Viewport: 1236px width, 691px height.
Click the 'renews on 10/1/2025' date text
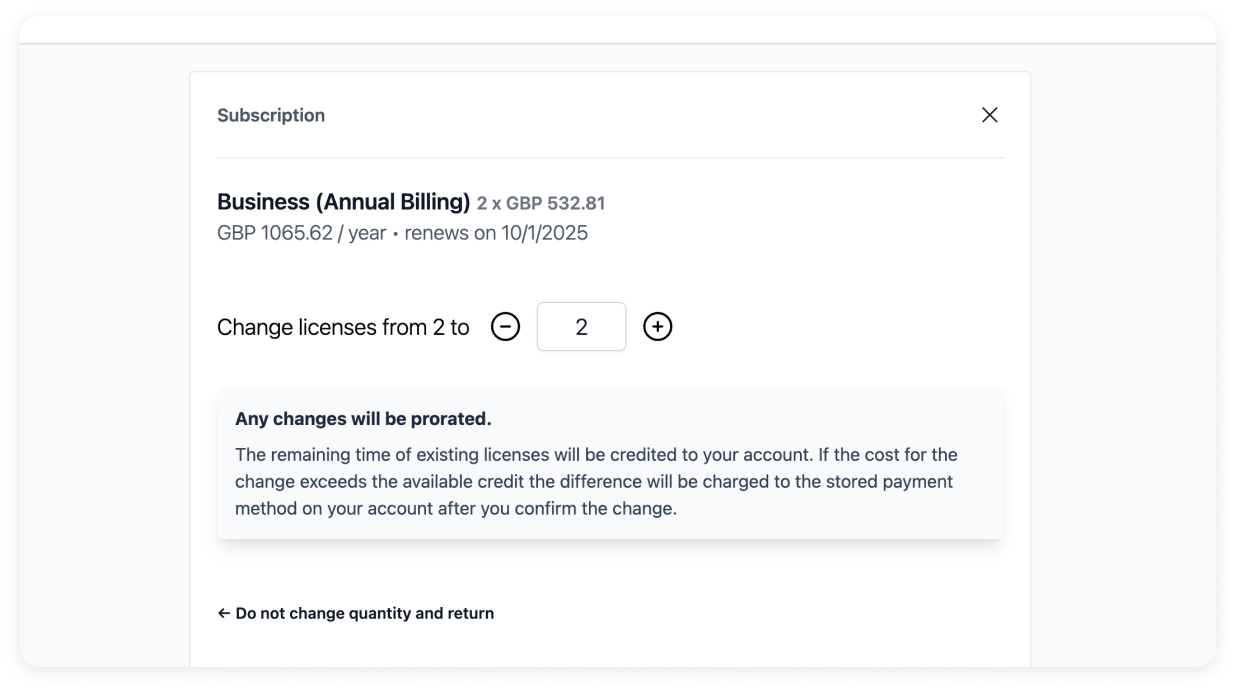click(x=496, y=233)
